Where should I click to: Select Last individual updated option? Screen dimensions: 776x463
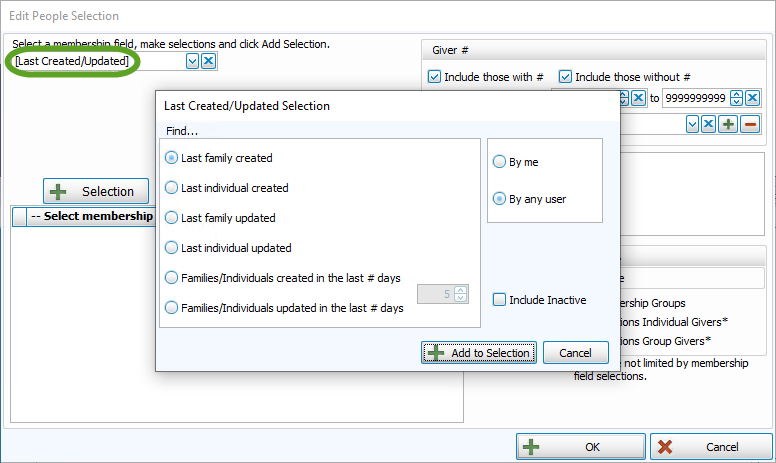[172, 248]
